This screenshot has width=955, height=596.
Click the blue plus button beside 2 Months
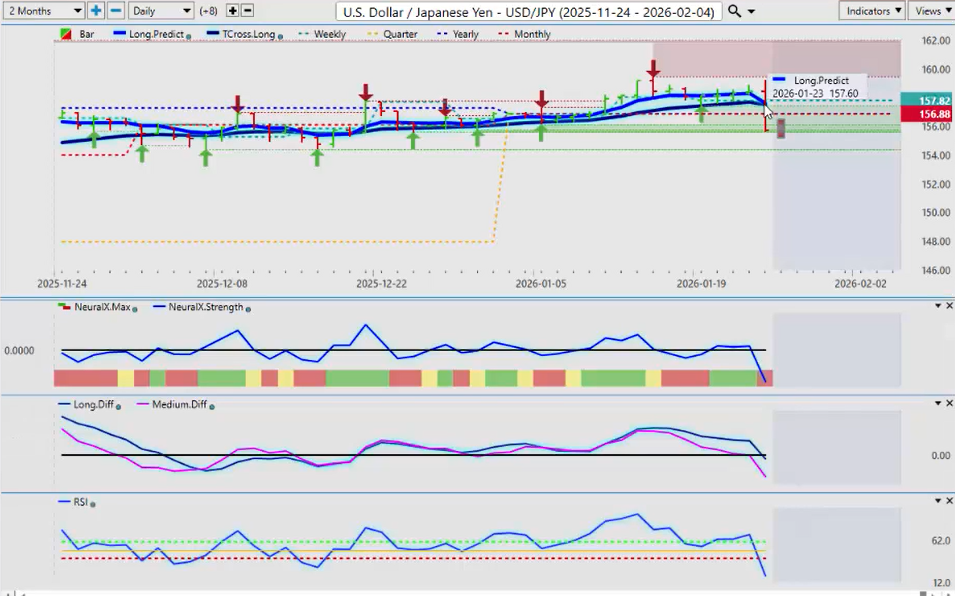[96, 10]
